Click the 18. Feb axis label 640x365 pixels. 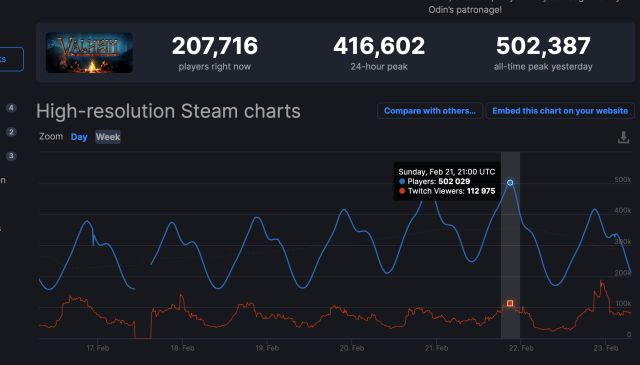point(182,348)
